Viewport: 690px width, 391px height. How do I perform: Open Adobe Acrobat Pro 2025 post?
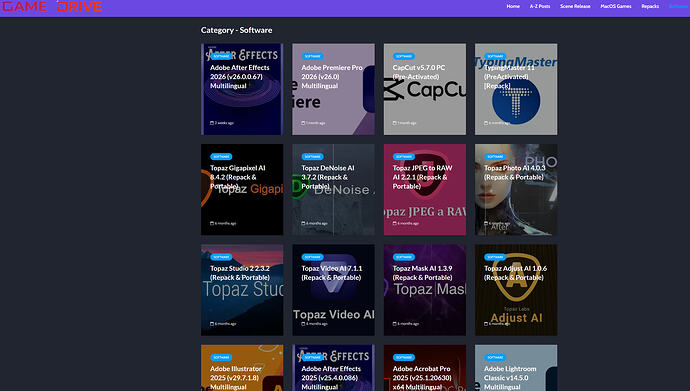[x=422, y=378]
